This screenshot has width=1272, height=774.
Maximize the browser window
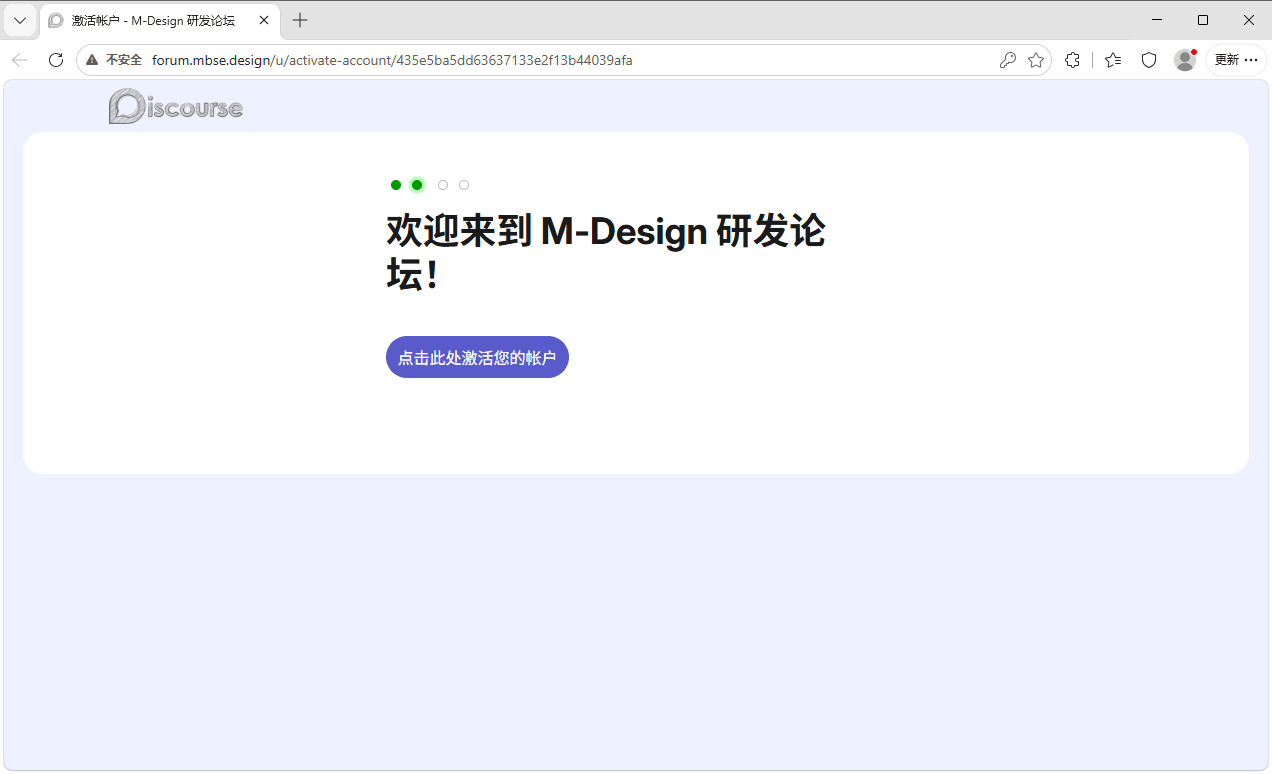click(x=1203, y=20)
